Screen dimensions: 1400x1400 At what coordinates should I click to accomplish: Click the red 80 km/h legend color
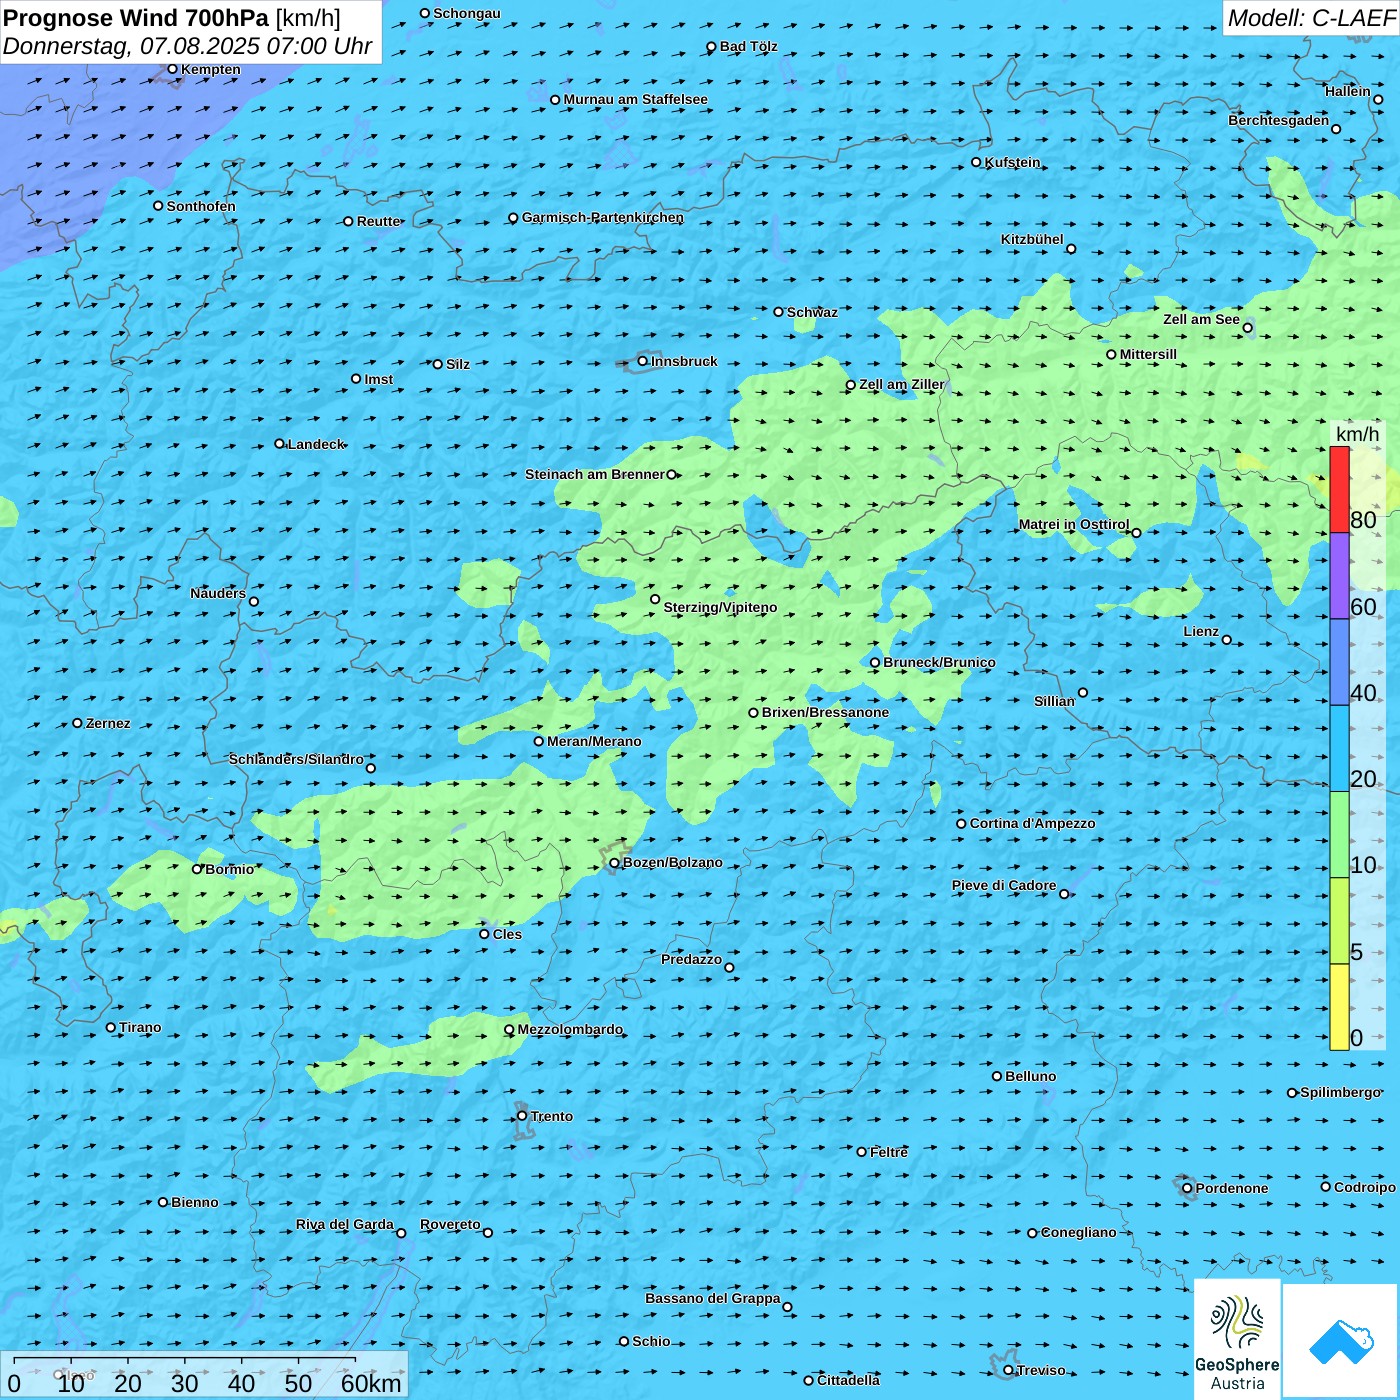(1339, 490)
